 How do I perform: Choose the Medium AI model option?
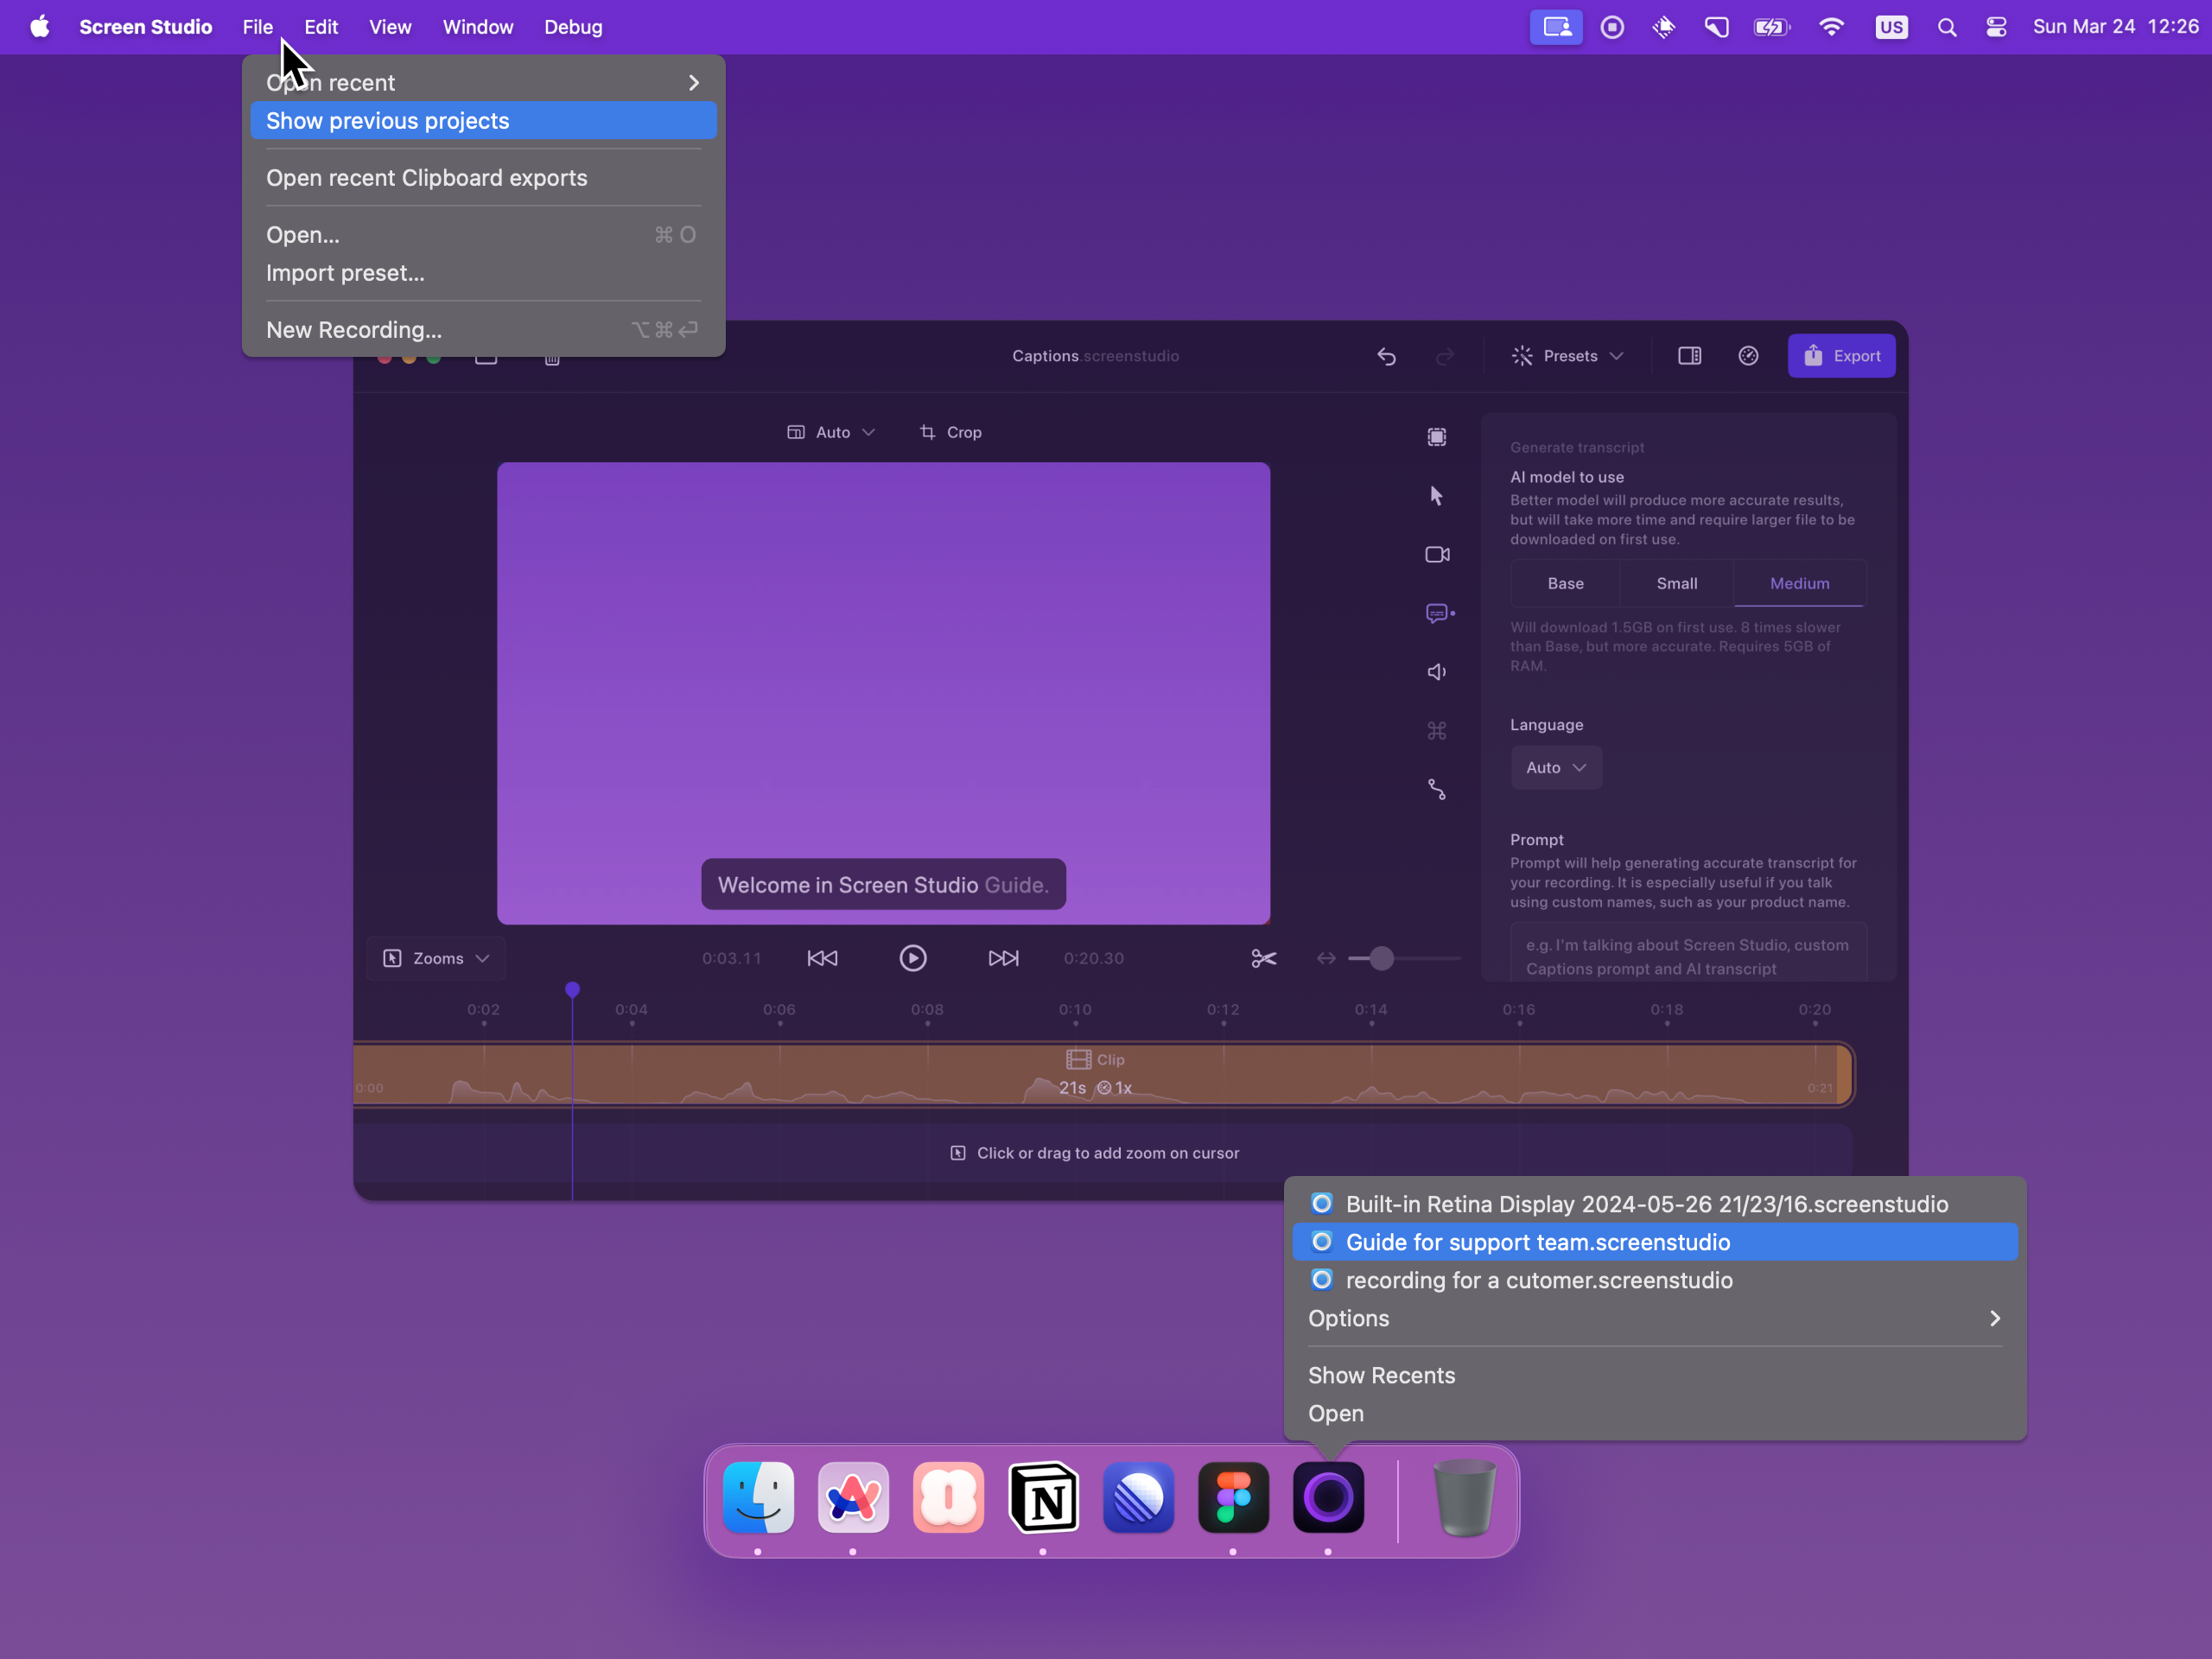1799,583
